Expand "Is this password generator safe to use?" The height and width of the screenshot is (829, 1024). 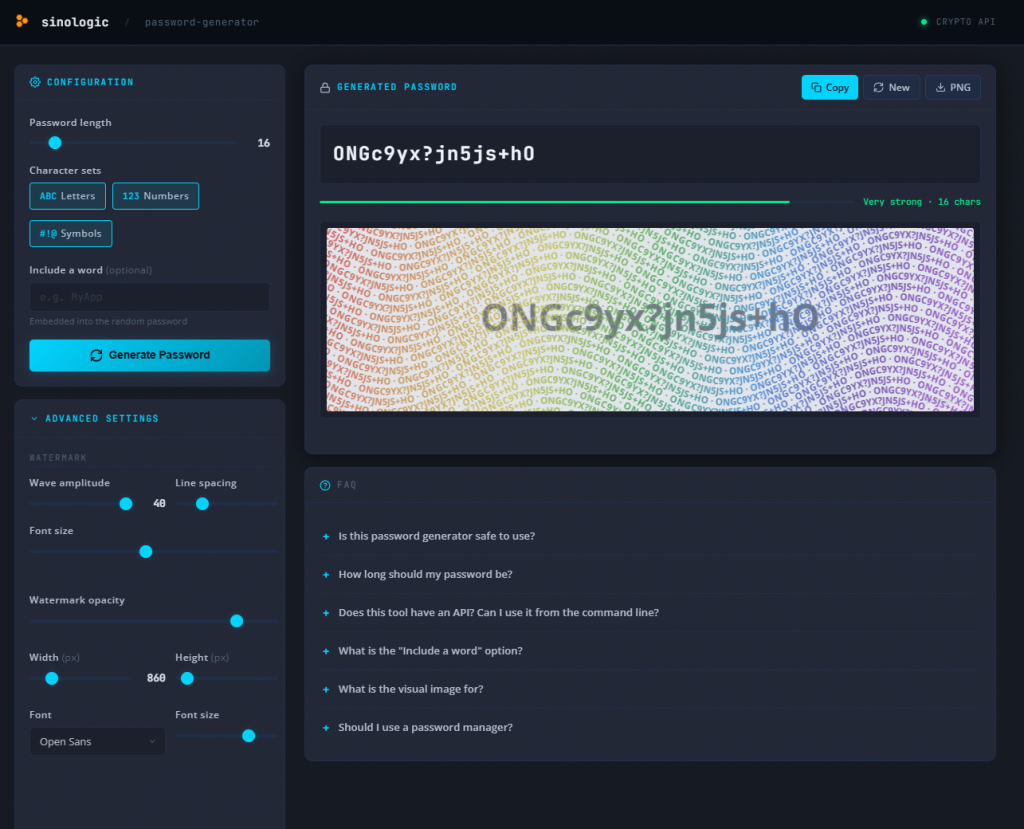[x=436, y=536]
